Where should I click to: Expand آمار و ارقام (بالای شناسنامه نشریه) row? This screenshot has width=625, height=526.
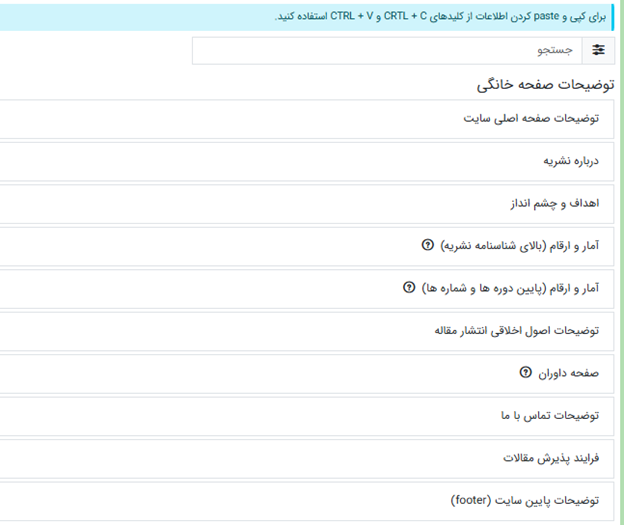[x=520, y=245]
